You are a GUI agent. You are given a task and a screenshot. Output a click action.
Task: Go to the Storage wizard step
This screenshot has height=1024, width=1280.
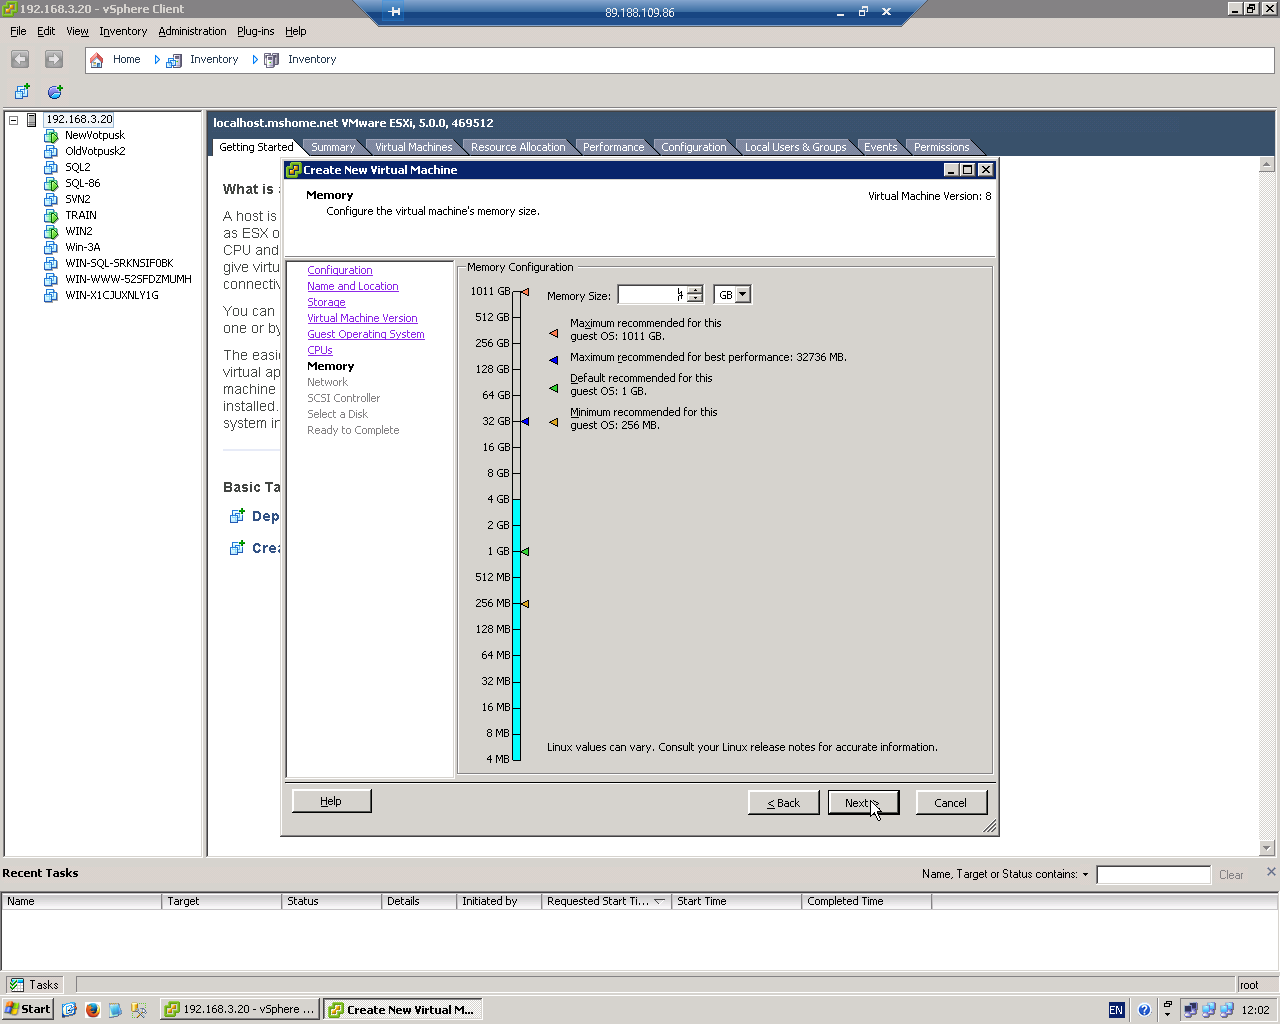coord(326,302)
